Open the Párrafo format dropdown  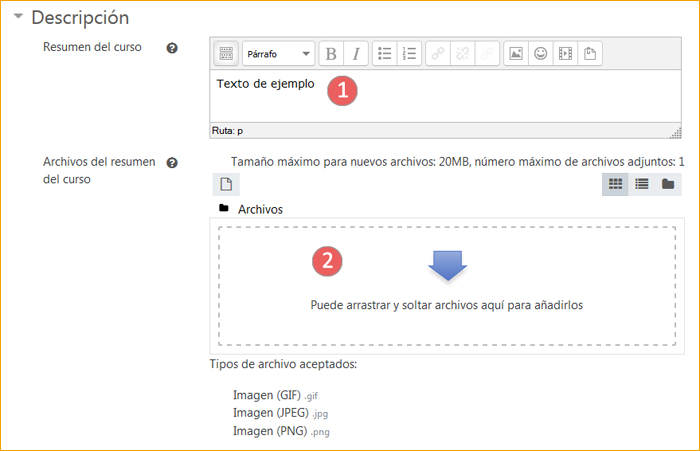tap(278, 53)
